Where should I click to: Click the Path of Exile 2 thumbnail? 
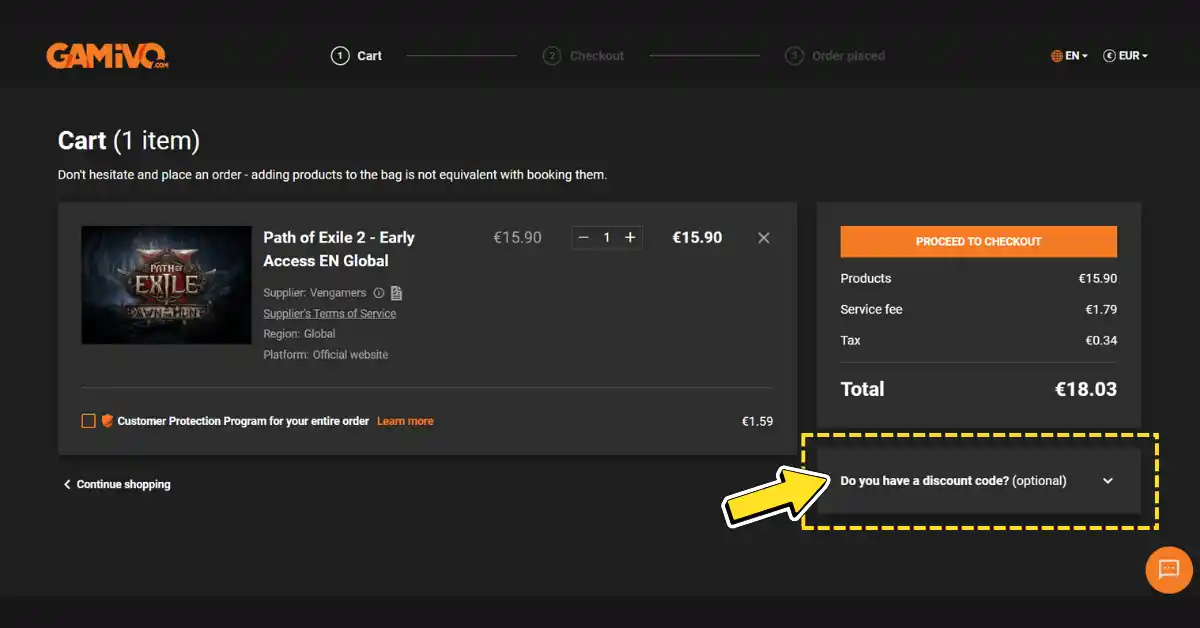pyautogui.click(x=166, y=285)
